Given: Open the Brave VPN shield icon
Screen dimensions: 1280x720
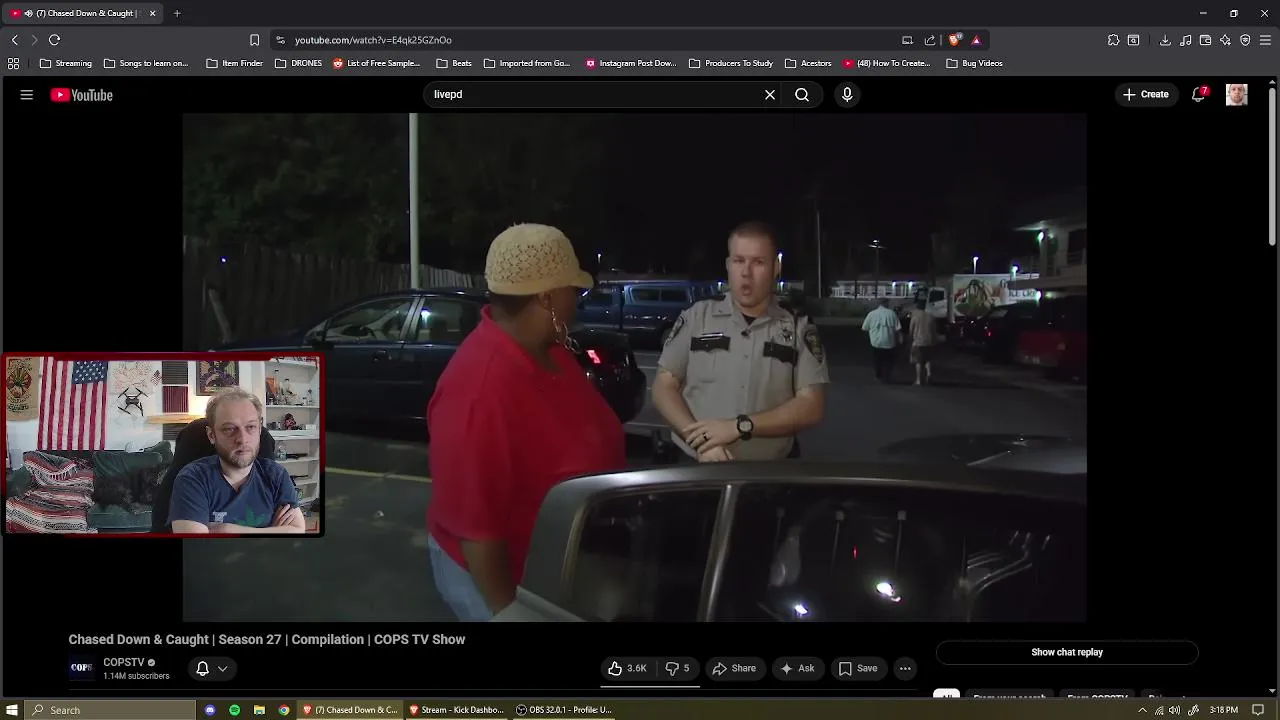Looking at the screenshot, I should (x=1245, y=40).
